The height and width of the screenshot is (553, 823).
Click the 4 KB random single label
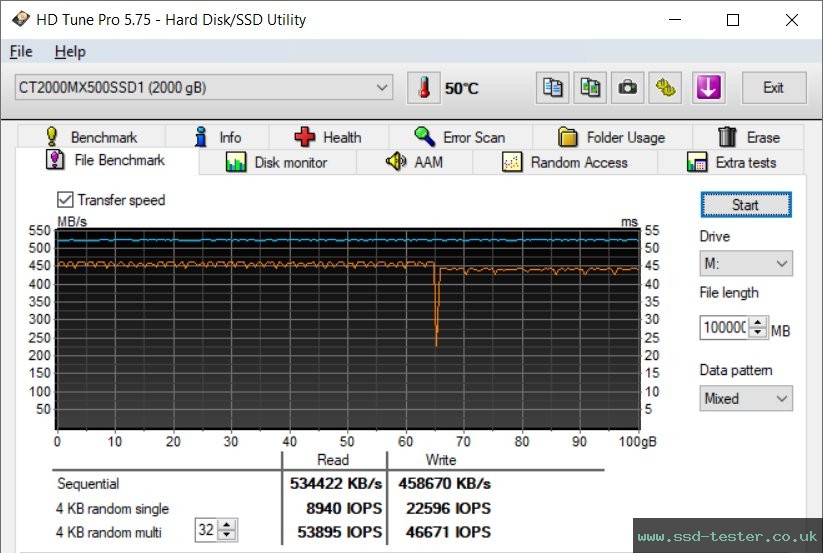coord(112,508)
